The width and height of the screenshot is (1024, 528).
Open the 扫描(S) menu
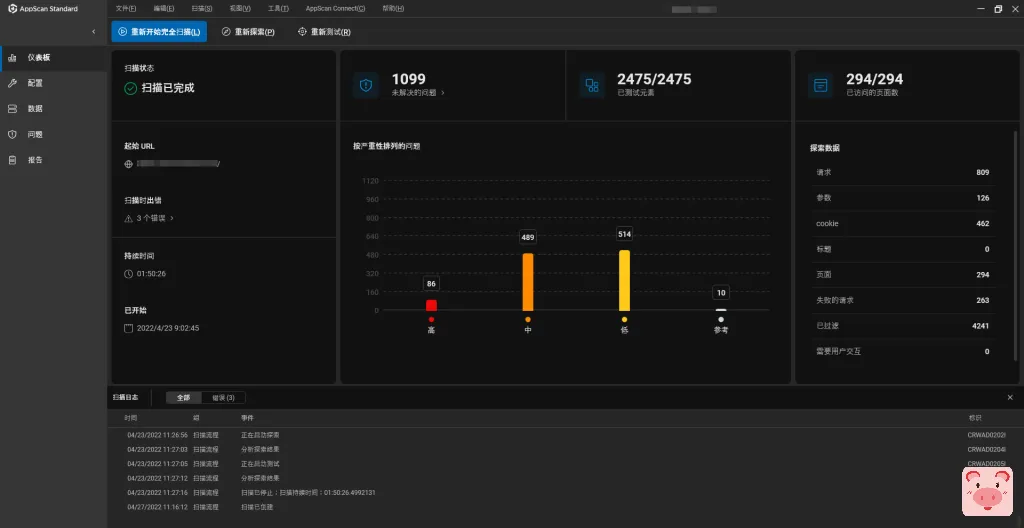201,8
